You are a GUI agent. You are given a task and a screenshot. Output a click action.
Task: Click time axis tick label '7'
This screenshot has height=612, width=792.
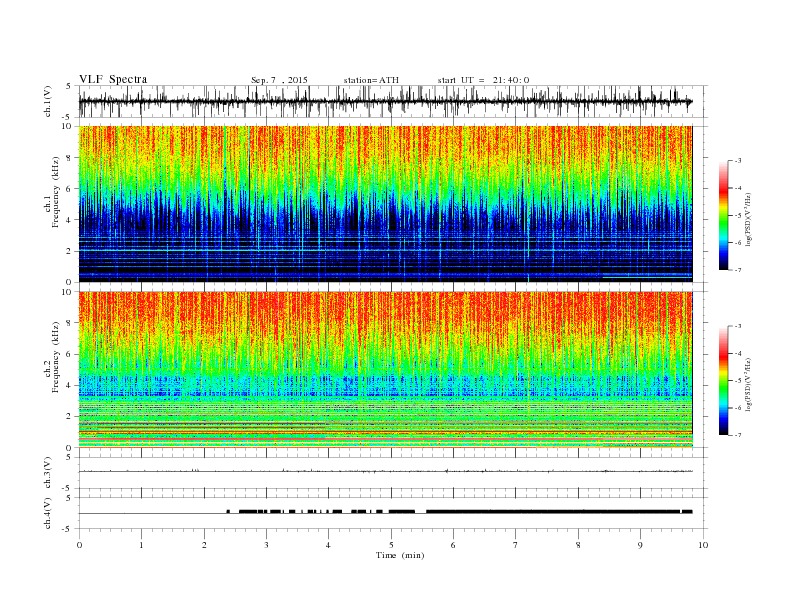516,545
